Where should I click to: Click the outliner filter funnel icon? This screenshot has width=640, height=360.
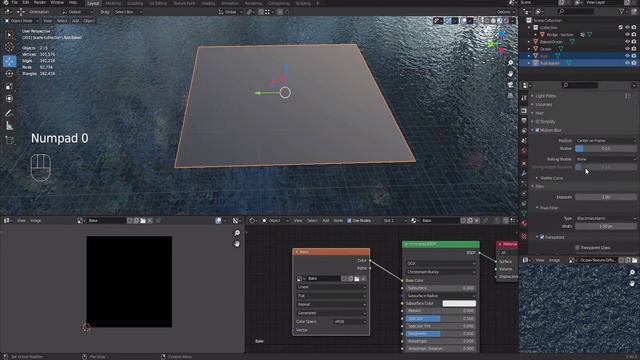(x=622, y=11)
